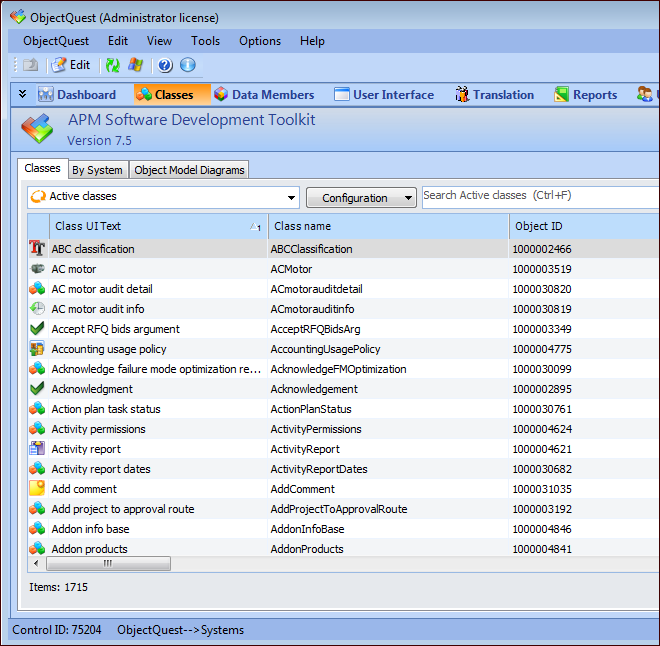Open the Tools menu
This screenshot has height=646, width=660.
205,41
